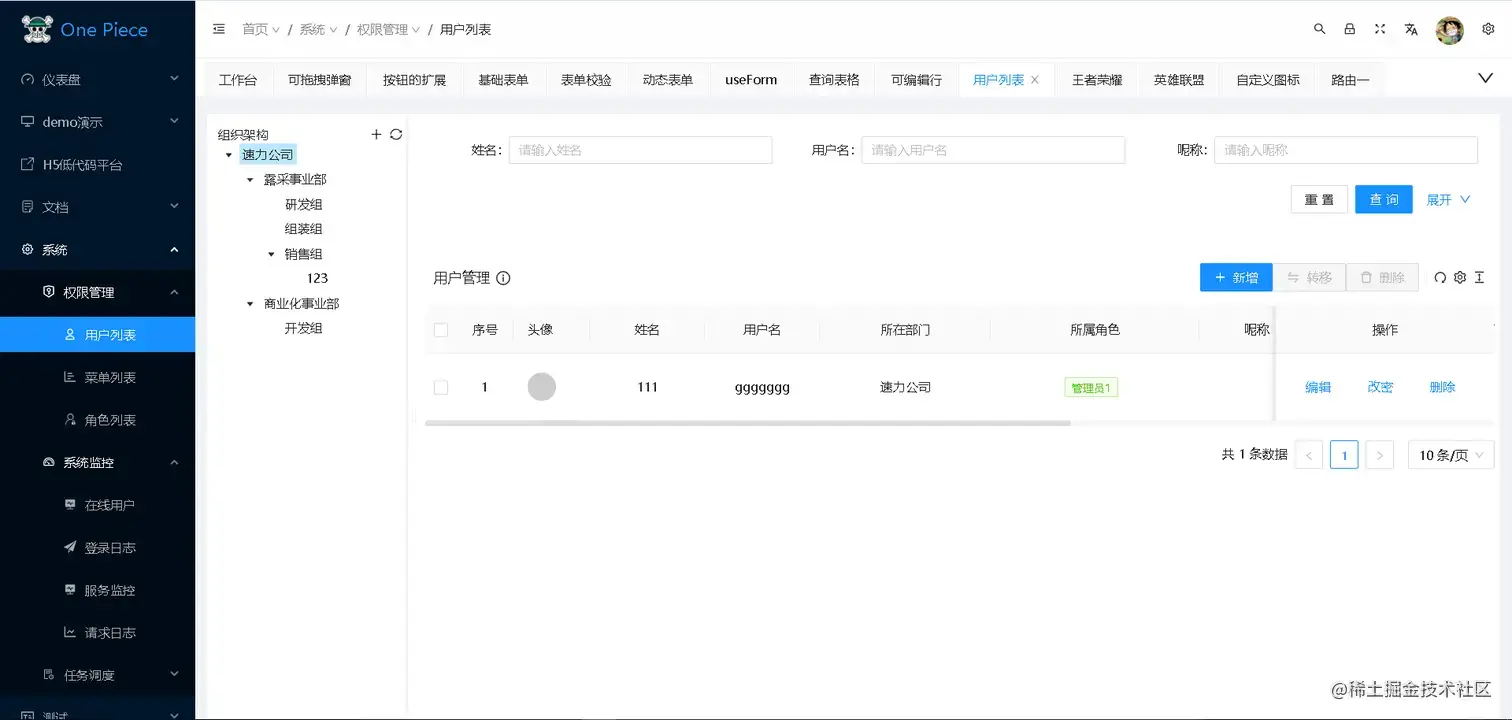Select the checkbox for user 111

point(441,387)
